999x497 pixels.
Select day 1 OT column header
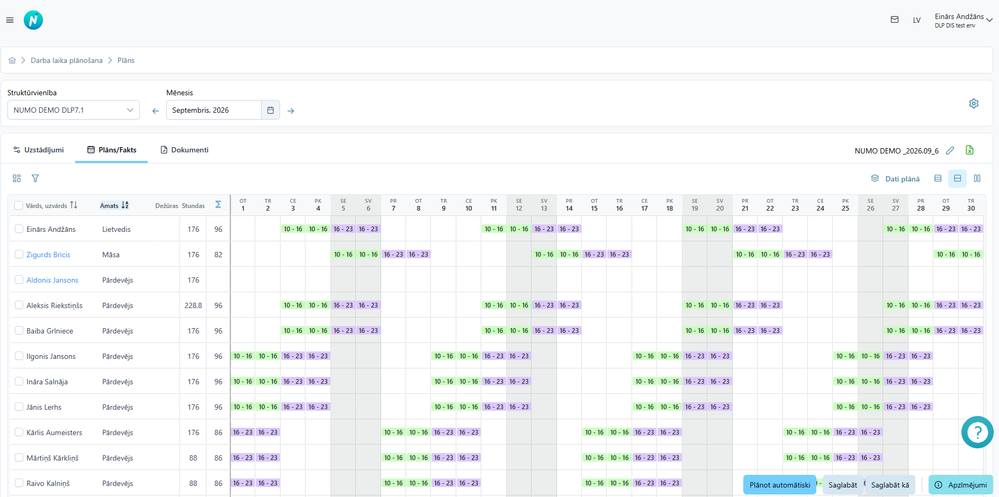point(243,205)
